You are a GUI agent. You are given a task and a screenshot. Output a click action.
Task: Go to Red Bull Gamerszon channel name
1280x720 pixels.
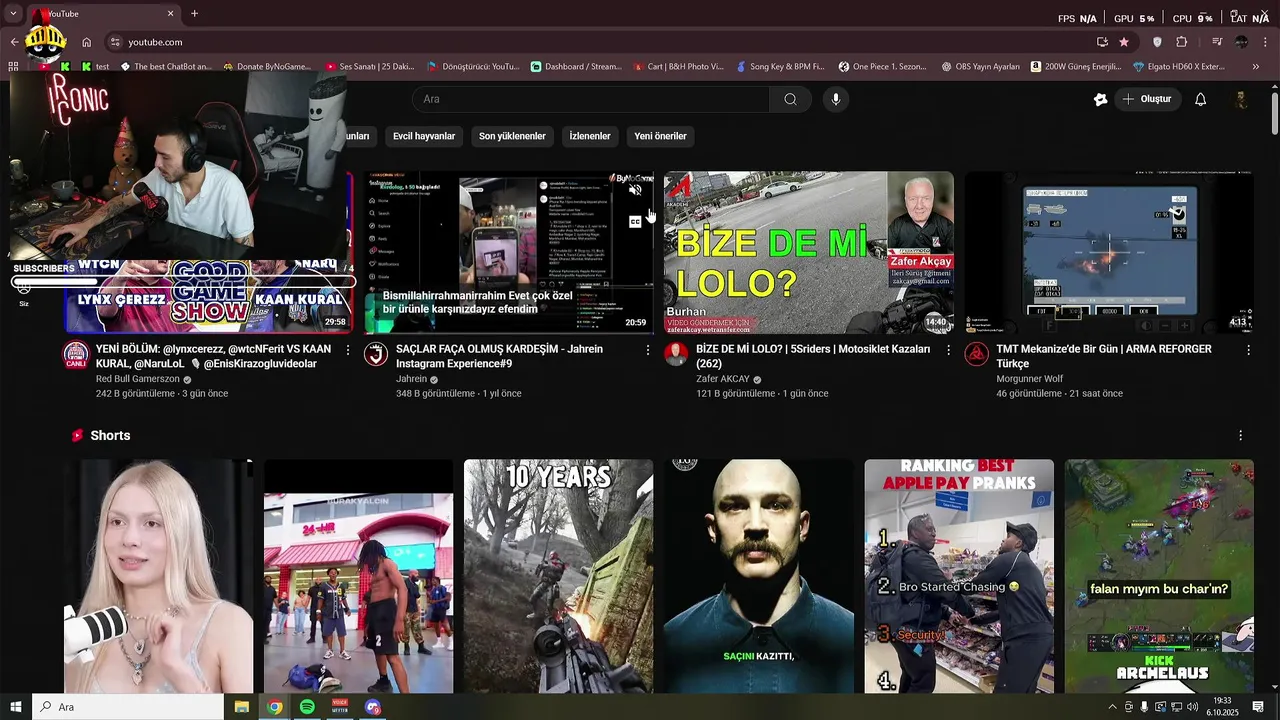click(x=137, y=379)
